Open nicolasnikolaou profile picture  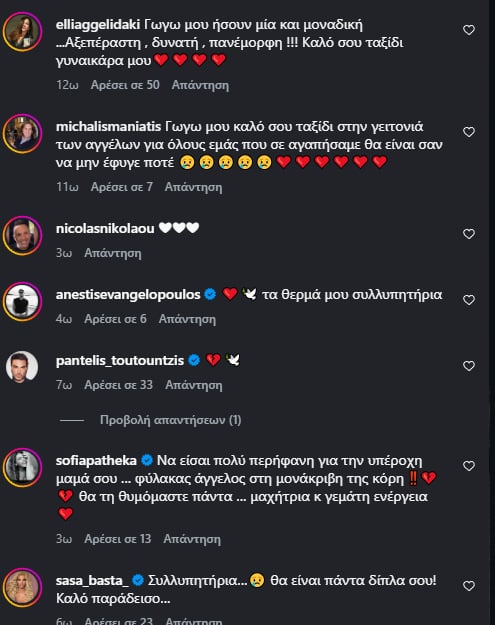pyautogui.click(x=22, y=236)
